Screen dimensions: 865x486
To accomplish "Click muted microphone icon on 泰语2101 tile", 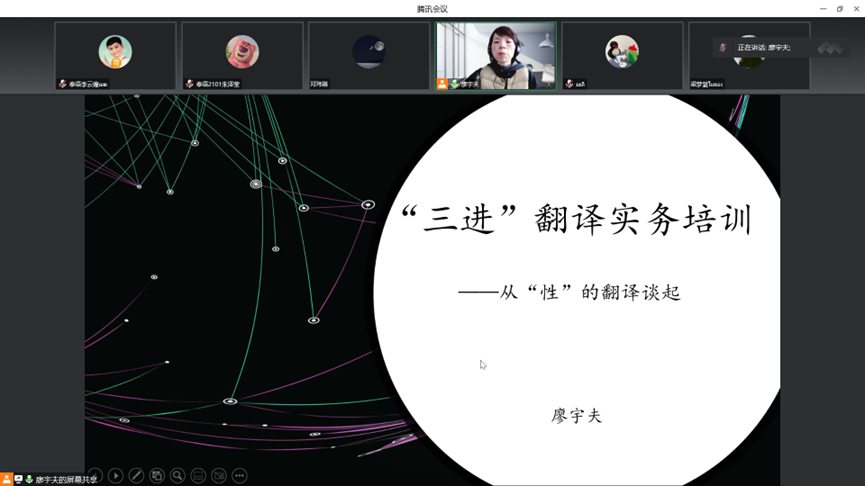I will point(189,84).
